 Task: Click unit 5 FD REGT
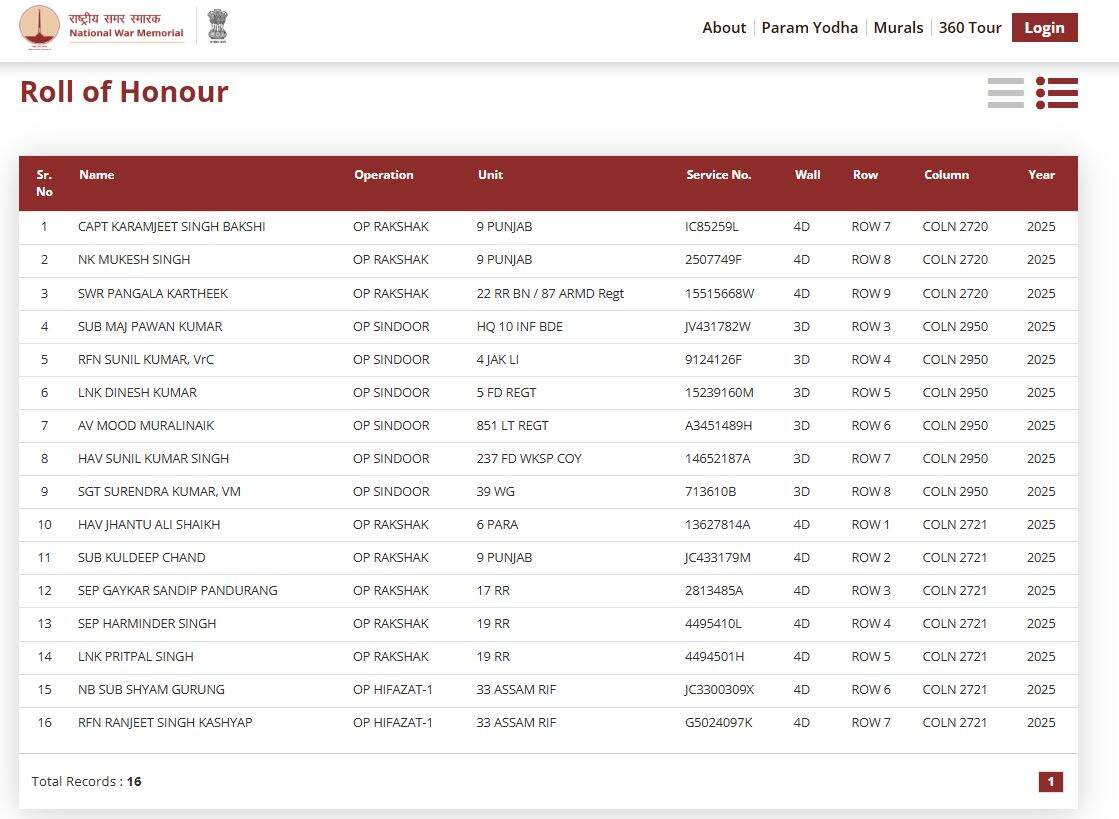tap(506, 392)
